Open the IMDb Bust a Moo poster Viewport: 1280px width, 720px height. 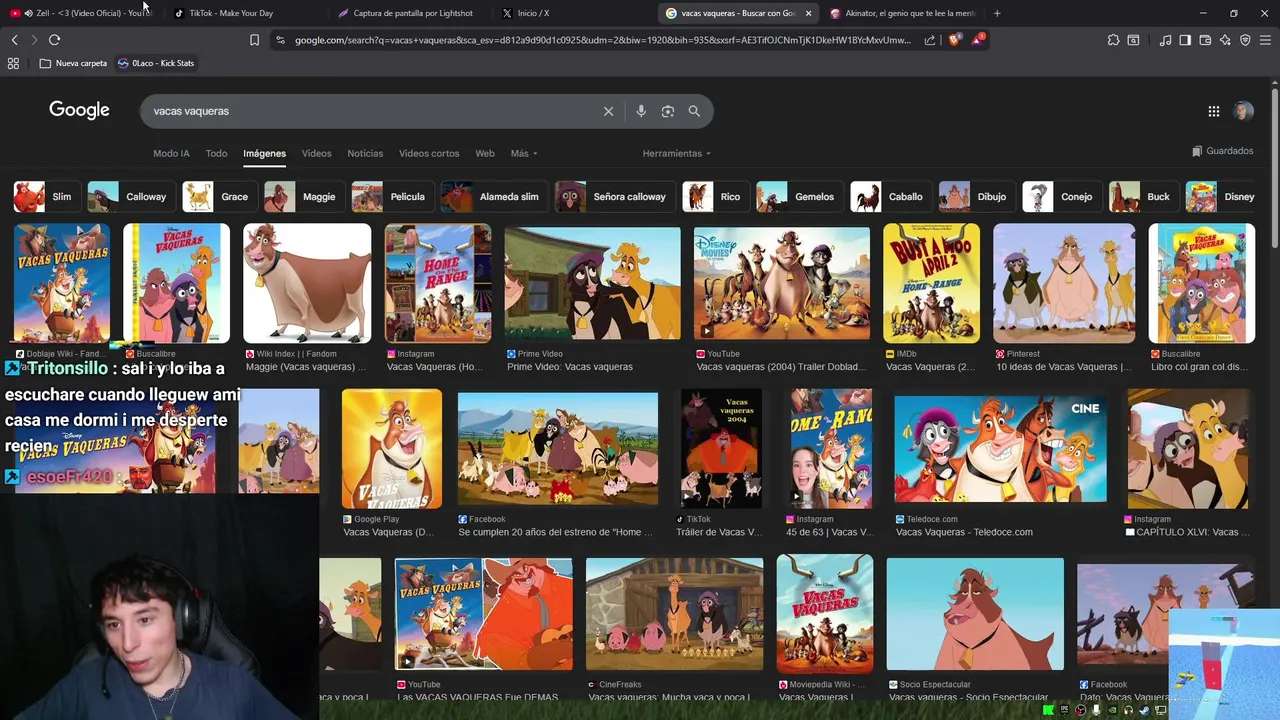(x=931, y=284)
